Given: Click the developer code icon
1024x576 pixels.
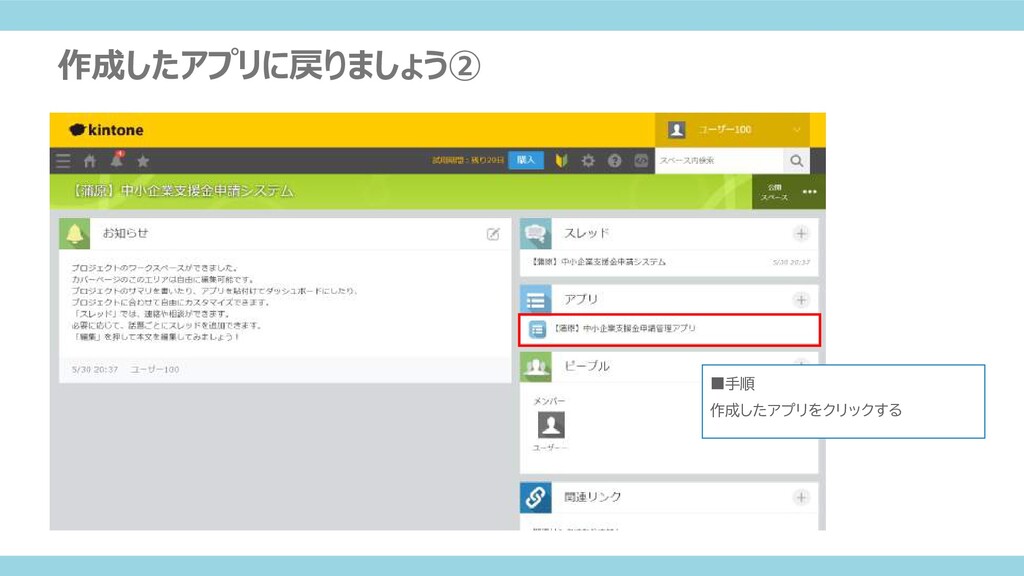Looking at the screenshot, I should tap(641, 161).
